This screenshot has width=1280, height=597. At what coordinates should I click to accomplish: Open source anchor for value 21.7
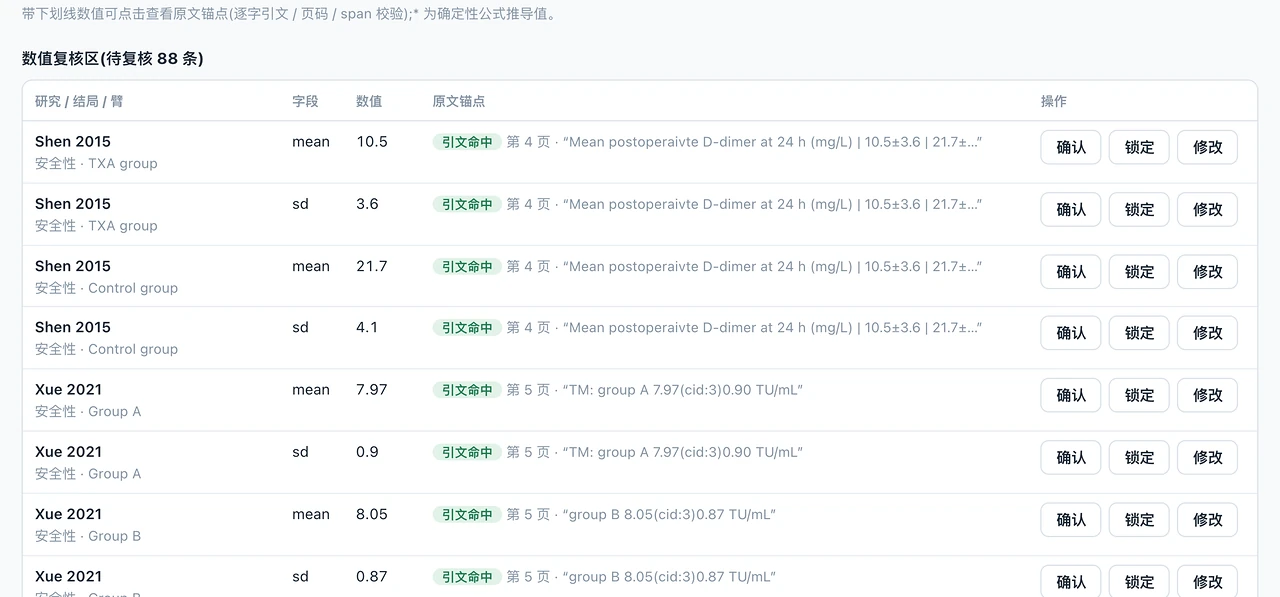(x=371, y=266)
